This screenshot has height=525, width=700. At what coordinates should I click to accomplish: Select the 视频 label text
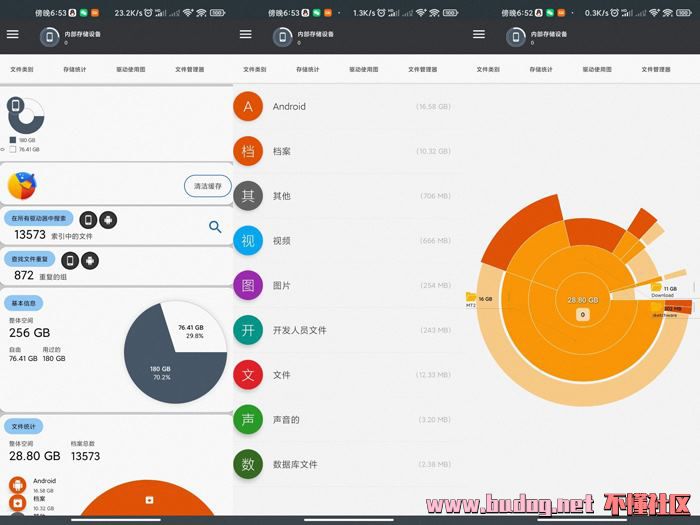coord(282,241)
